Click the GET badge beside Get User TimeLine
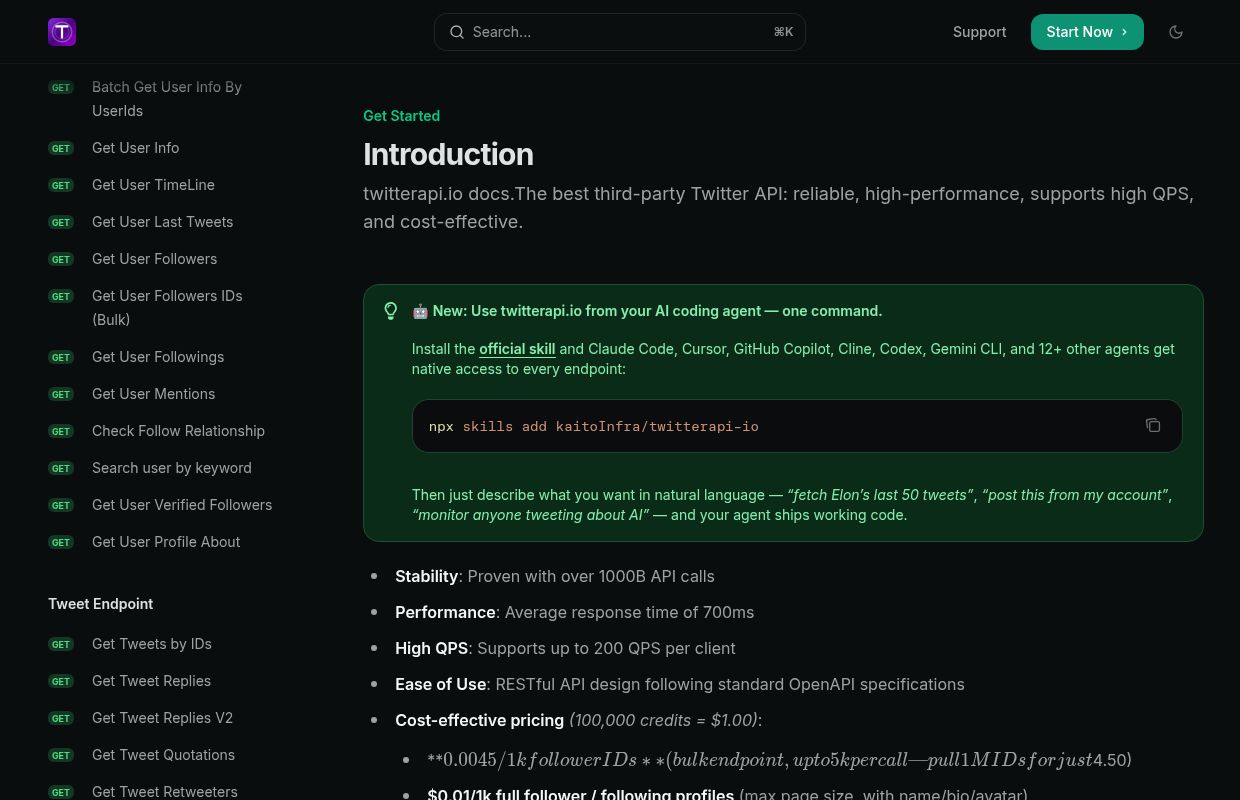Screen dimensions: 1240x800 (61, 185)
